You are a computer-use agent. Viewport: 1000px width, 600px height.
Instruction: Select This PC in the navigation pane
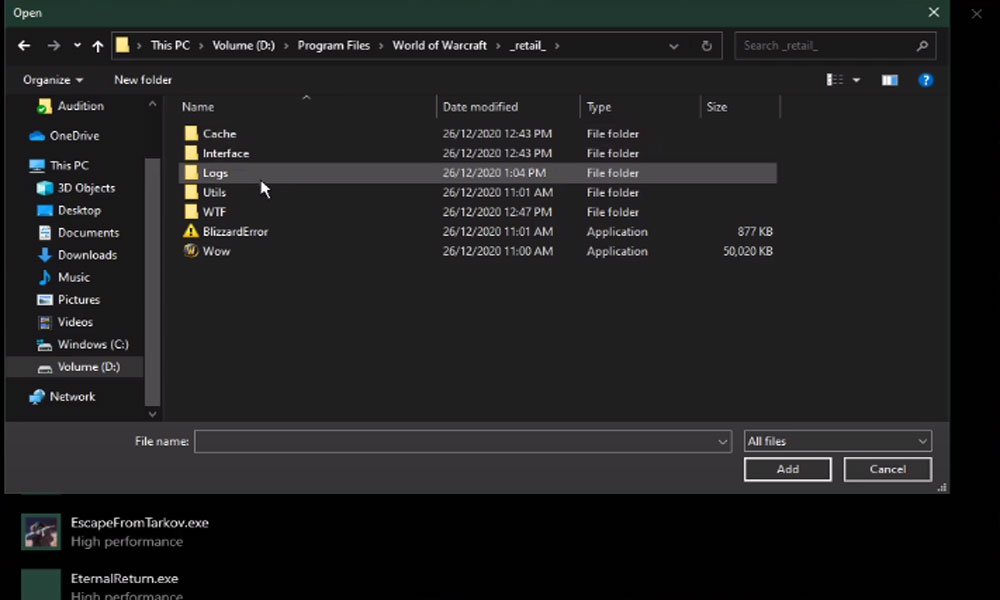59,165
